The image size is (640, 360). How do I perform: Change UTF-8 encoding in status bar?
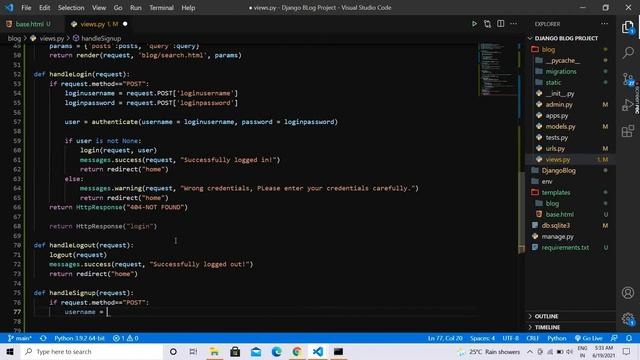510,338
